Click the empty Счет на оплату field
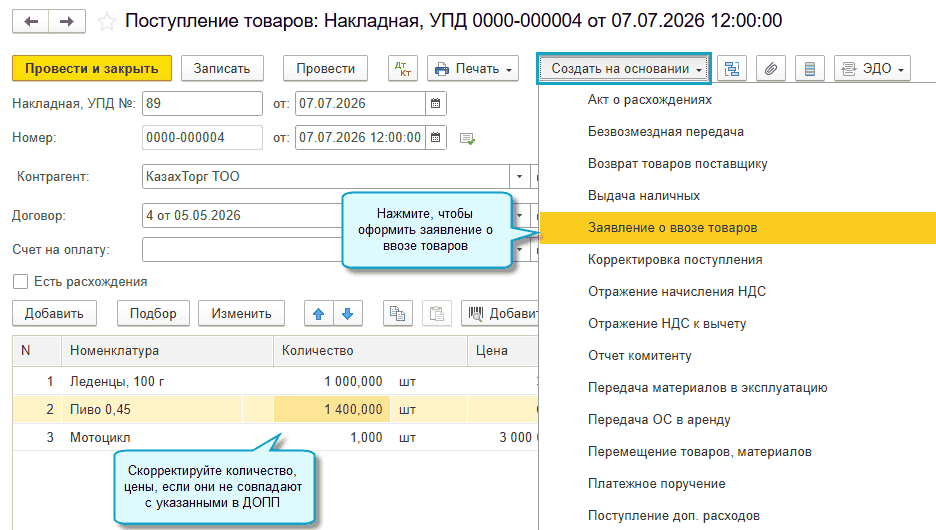Viewport: 936px width, 530px height. click(242, 249)
